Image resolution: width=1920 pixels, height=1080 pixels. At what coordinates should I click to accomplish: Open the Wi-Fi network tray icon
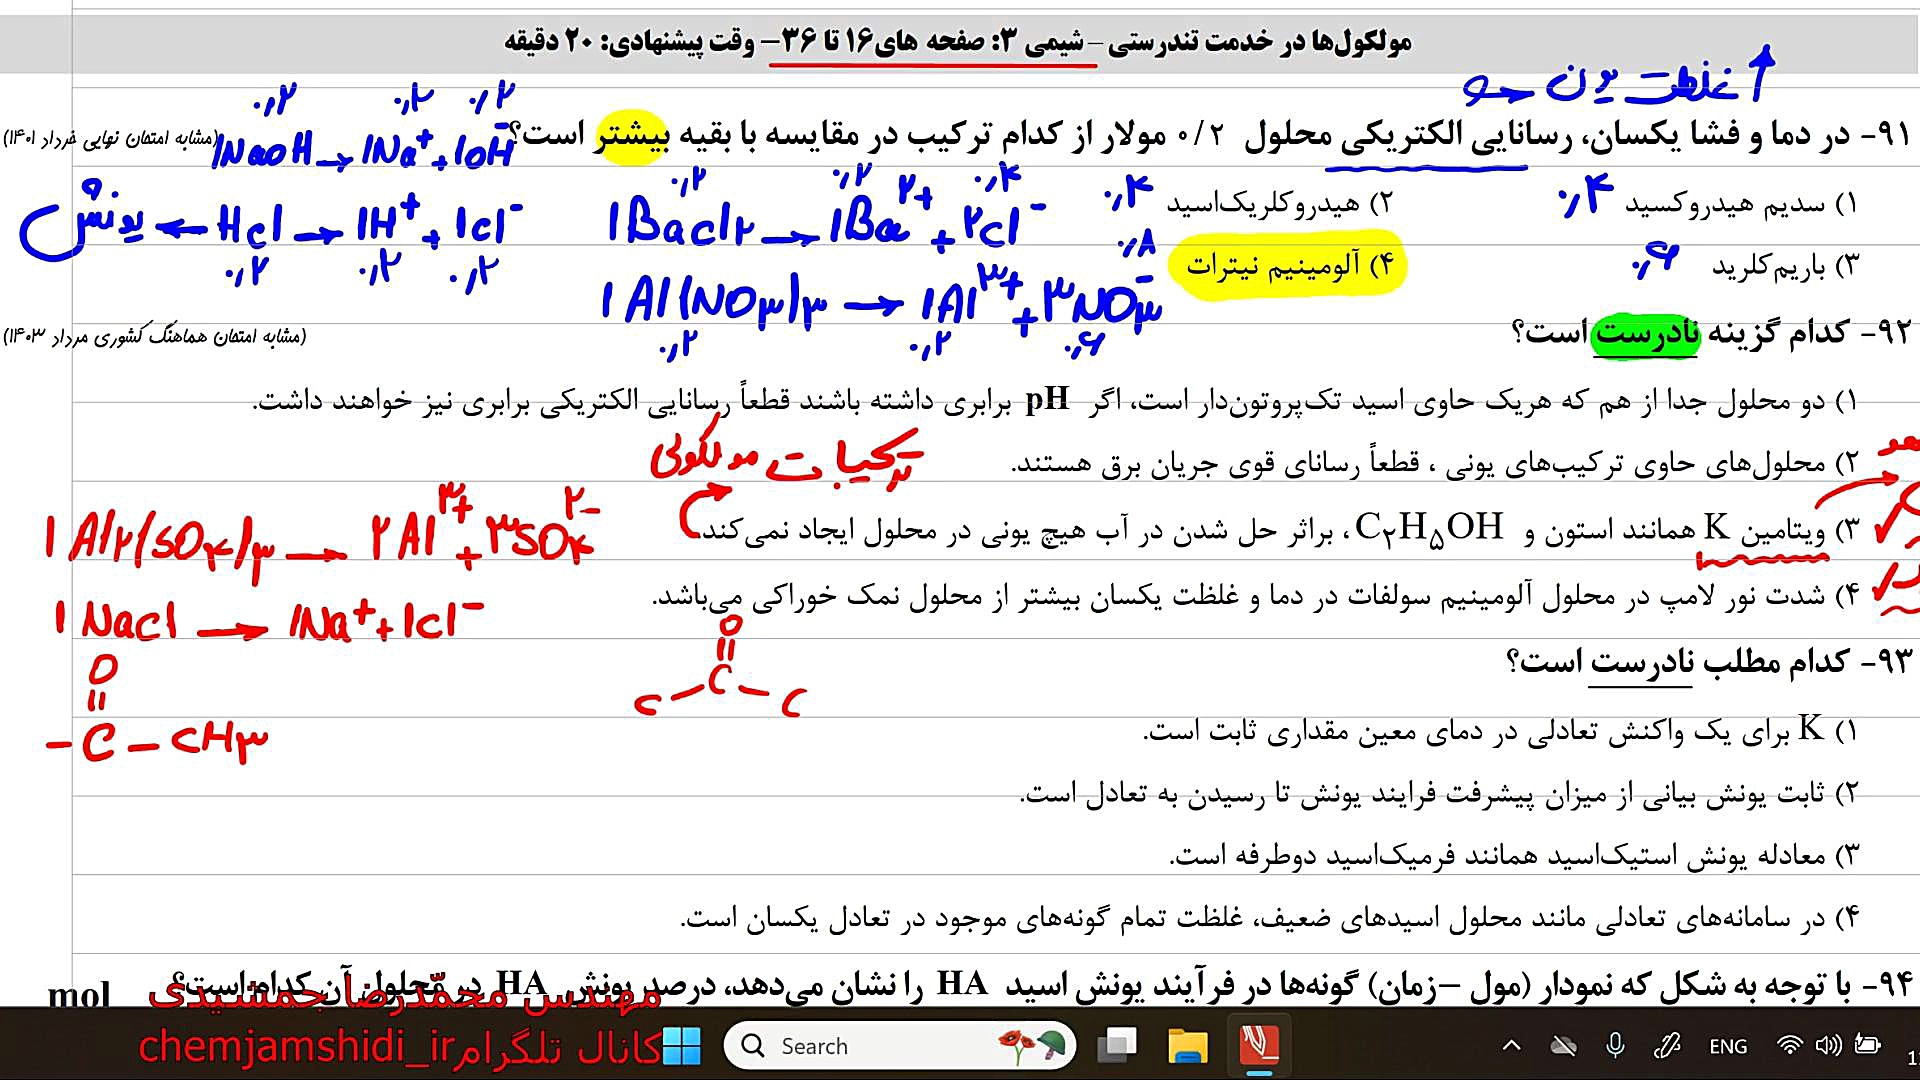(1789, 1046)
